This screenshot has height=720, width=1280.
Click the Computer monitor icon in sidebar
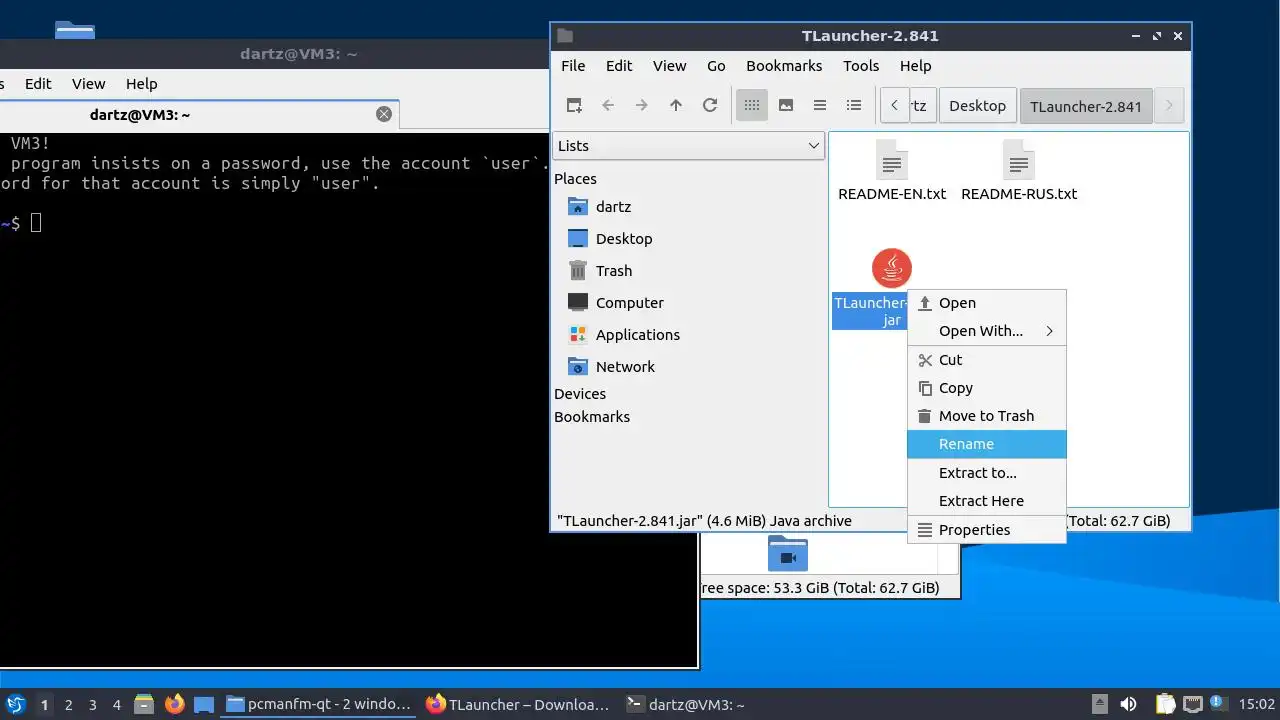click(x=578, y=303)
